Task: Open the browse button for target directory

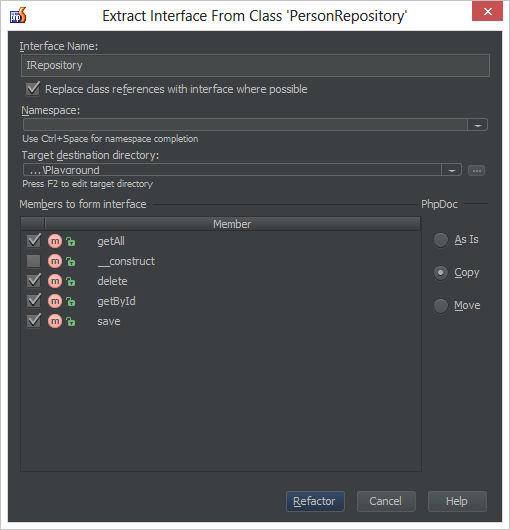Action: coord(477,170)
